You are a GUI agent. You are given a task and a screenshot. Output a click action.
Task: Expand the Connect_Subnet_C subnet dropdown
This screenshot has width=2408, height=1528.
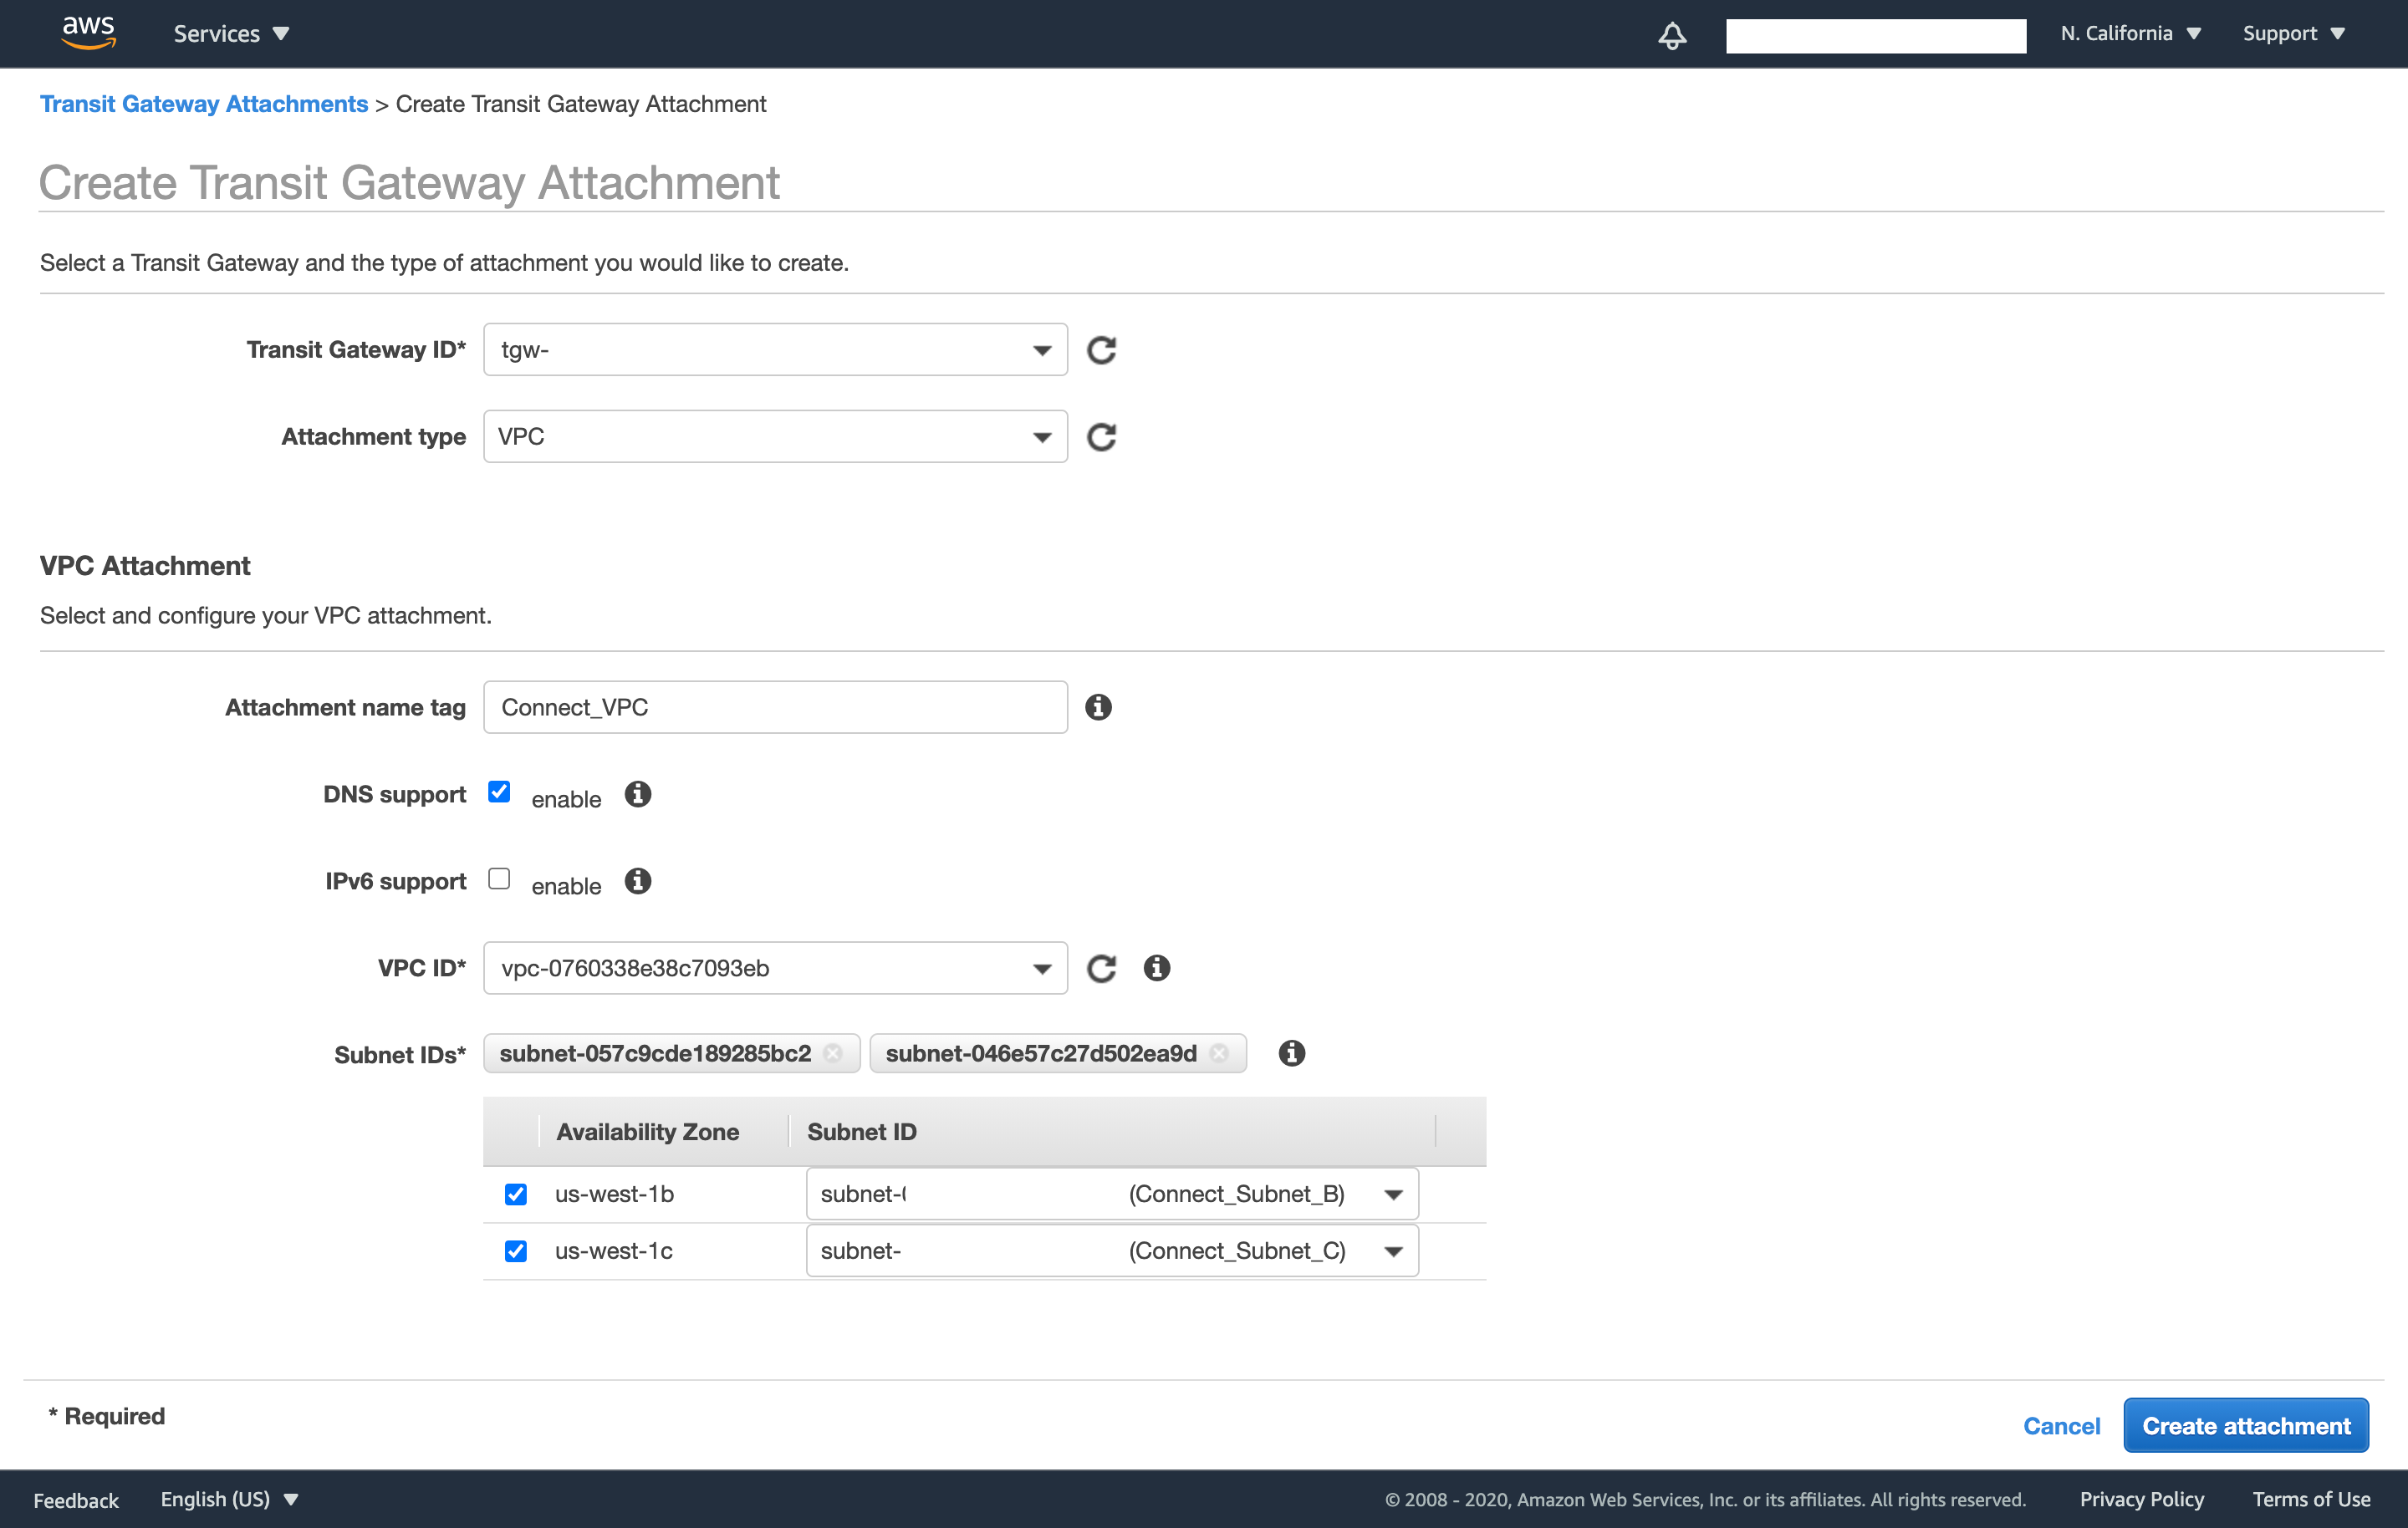1392,1251
